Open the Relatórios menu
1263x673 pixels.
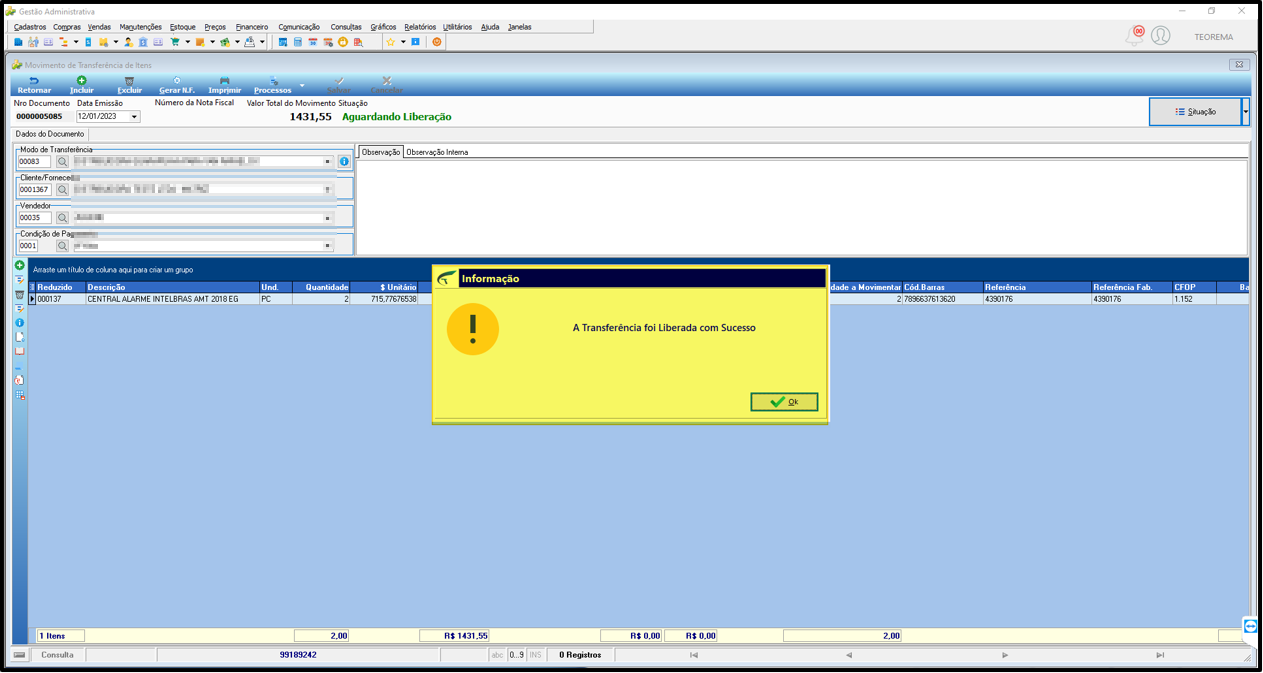pyautogui.click(x=420, y=27)
